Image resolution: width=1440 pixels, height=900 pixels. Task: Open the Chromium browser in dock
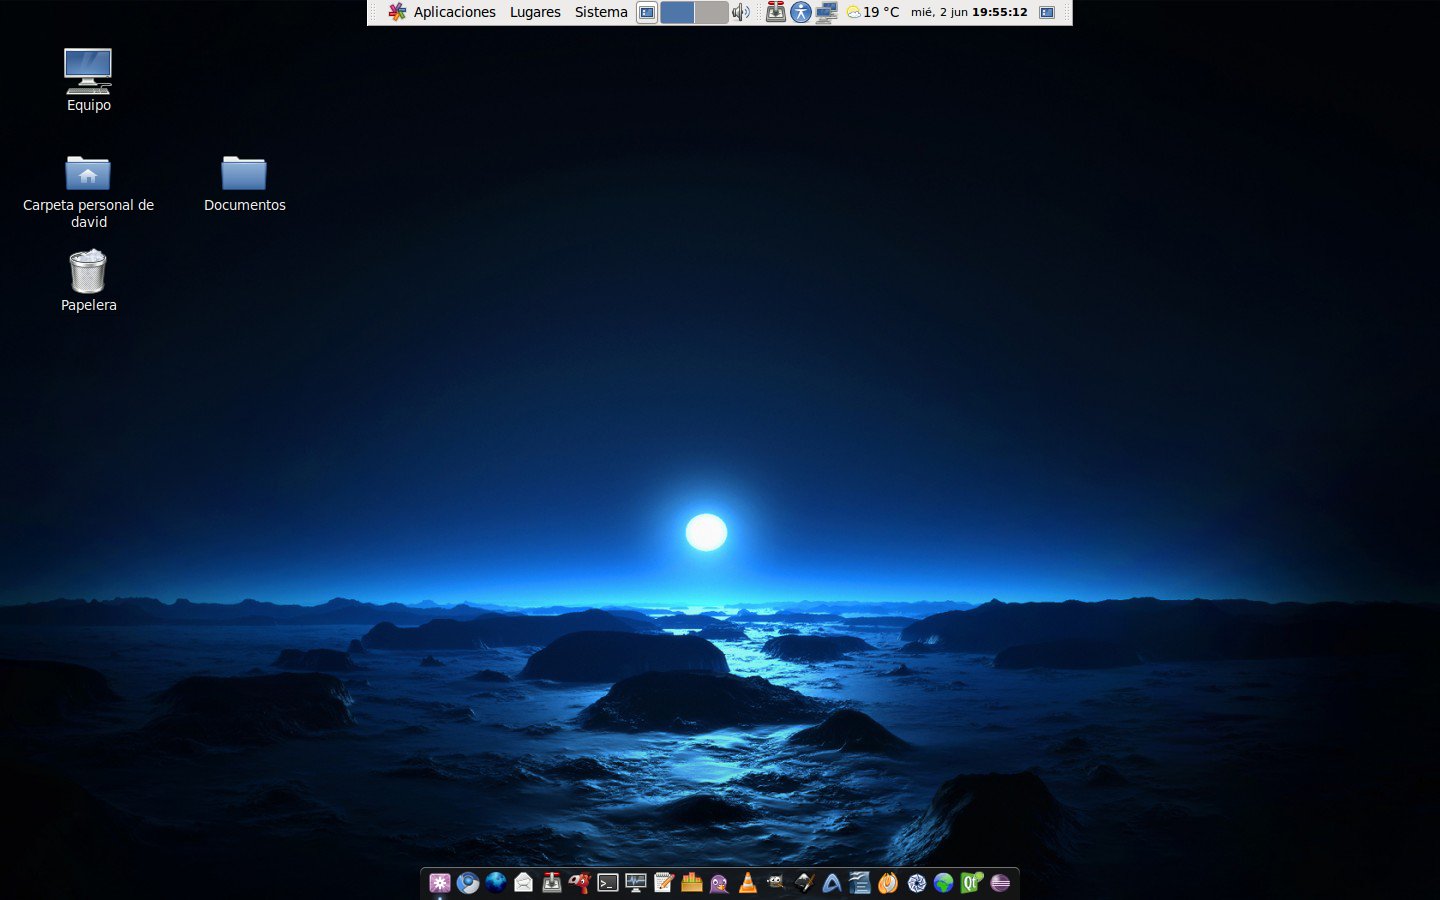click(x=467, y=883)
